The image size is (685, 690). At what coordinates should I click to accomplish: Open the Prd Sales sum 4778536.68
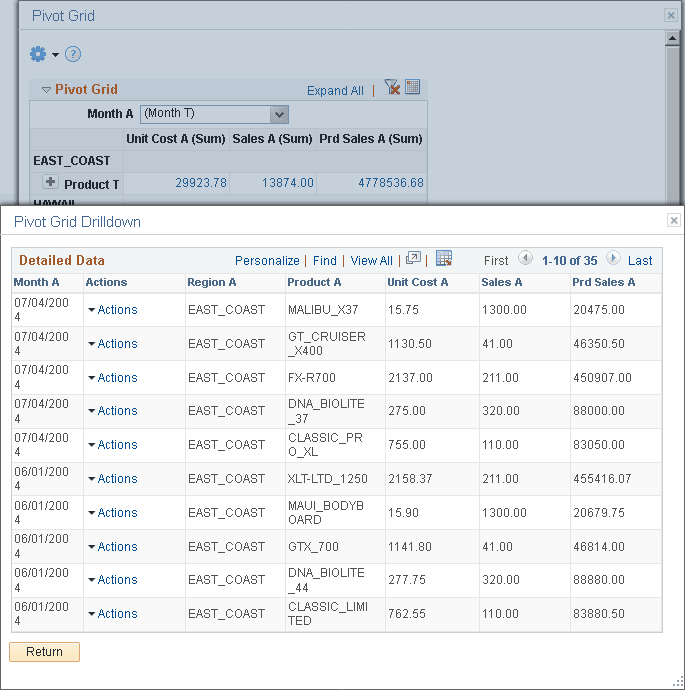pyautogui.click(x=391, y=183)
